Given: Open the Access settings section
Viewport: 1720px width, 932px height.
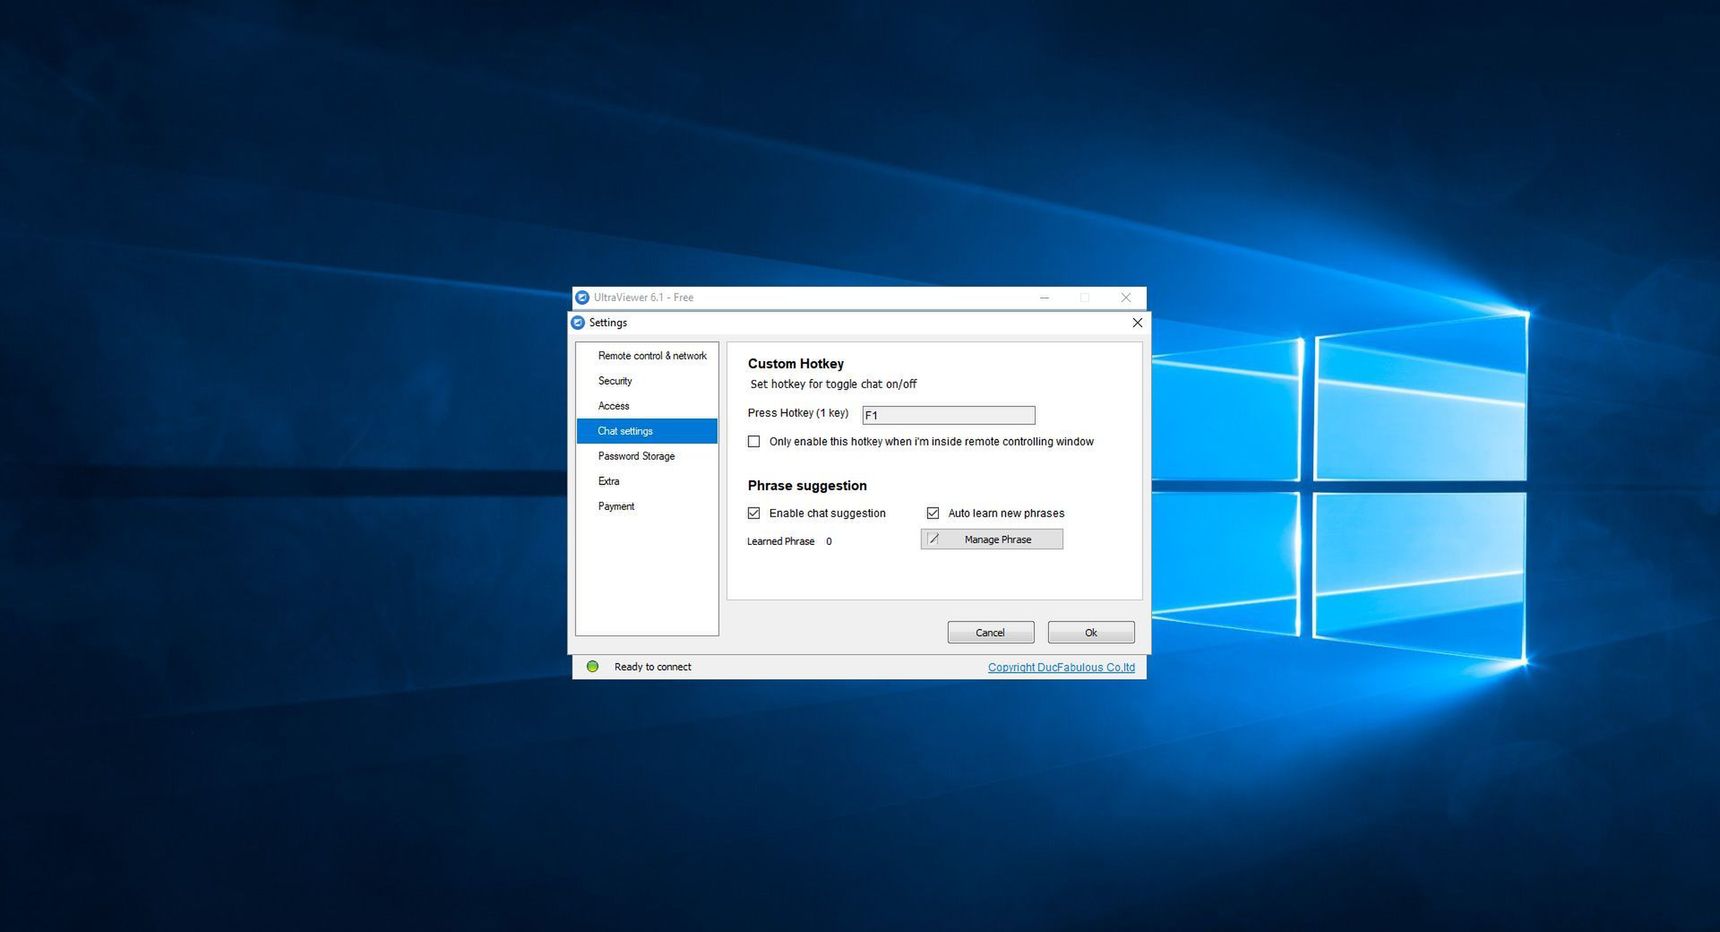Looking at the screenshot, I should click(x=647, y=406).
